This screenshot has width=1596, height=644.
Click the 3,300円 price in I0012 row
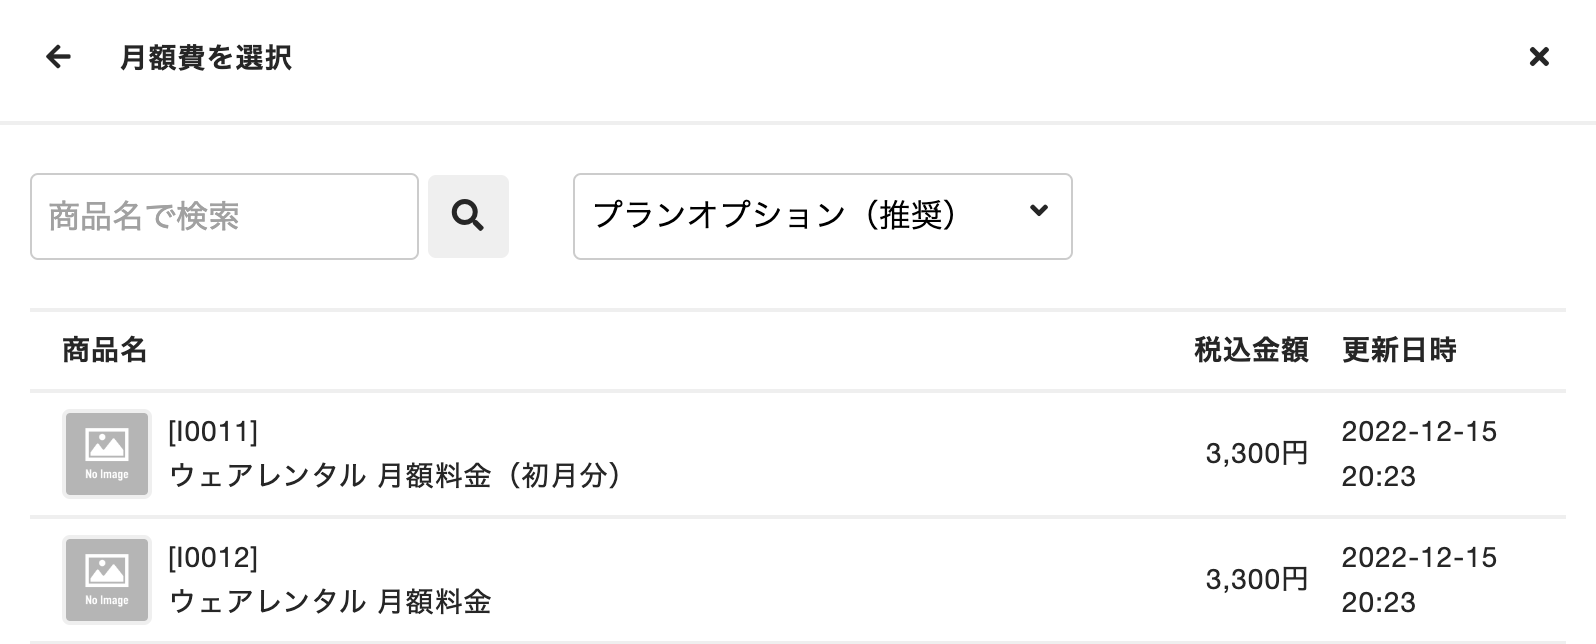coord(1257,580)
